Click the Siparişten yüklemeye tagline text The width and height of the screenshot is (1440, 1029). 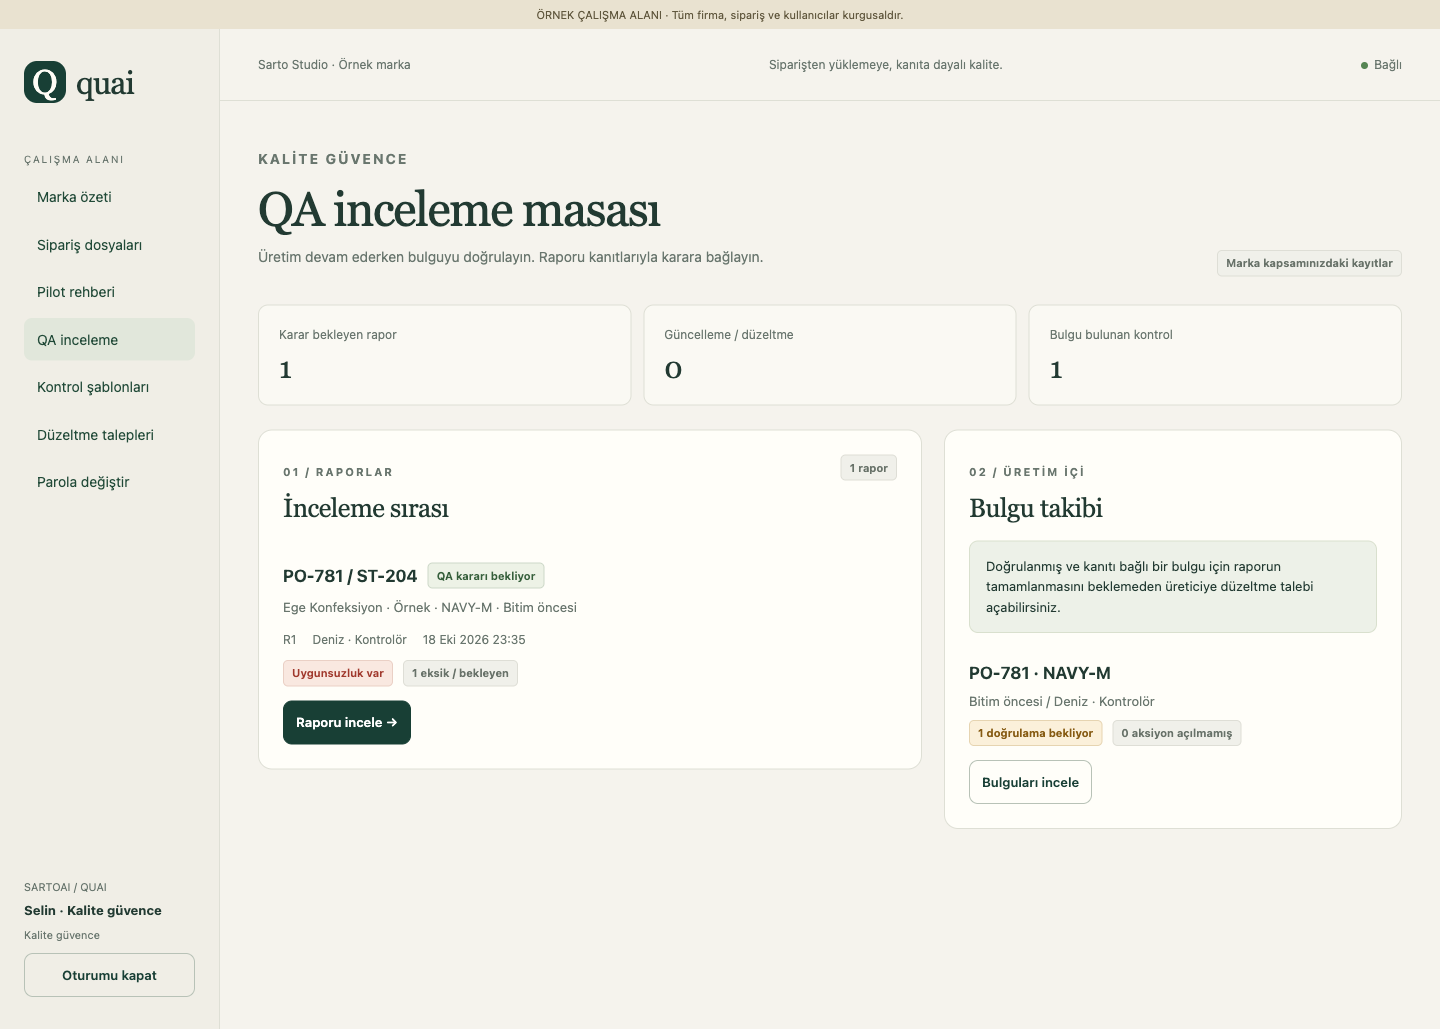point(886,65)
